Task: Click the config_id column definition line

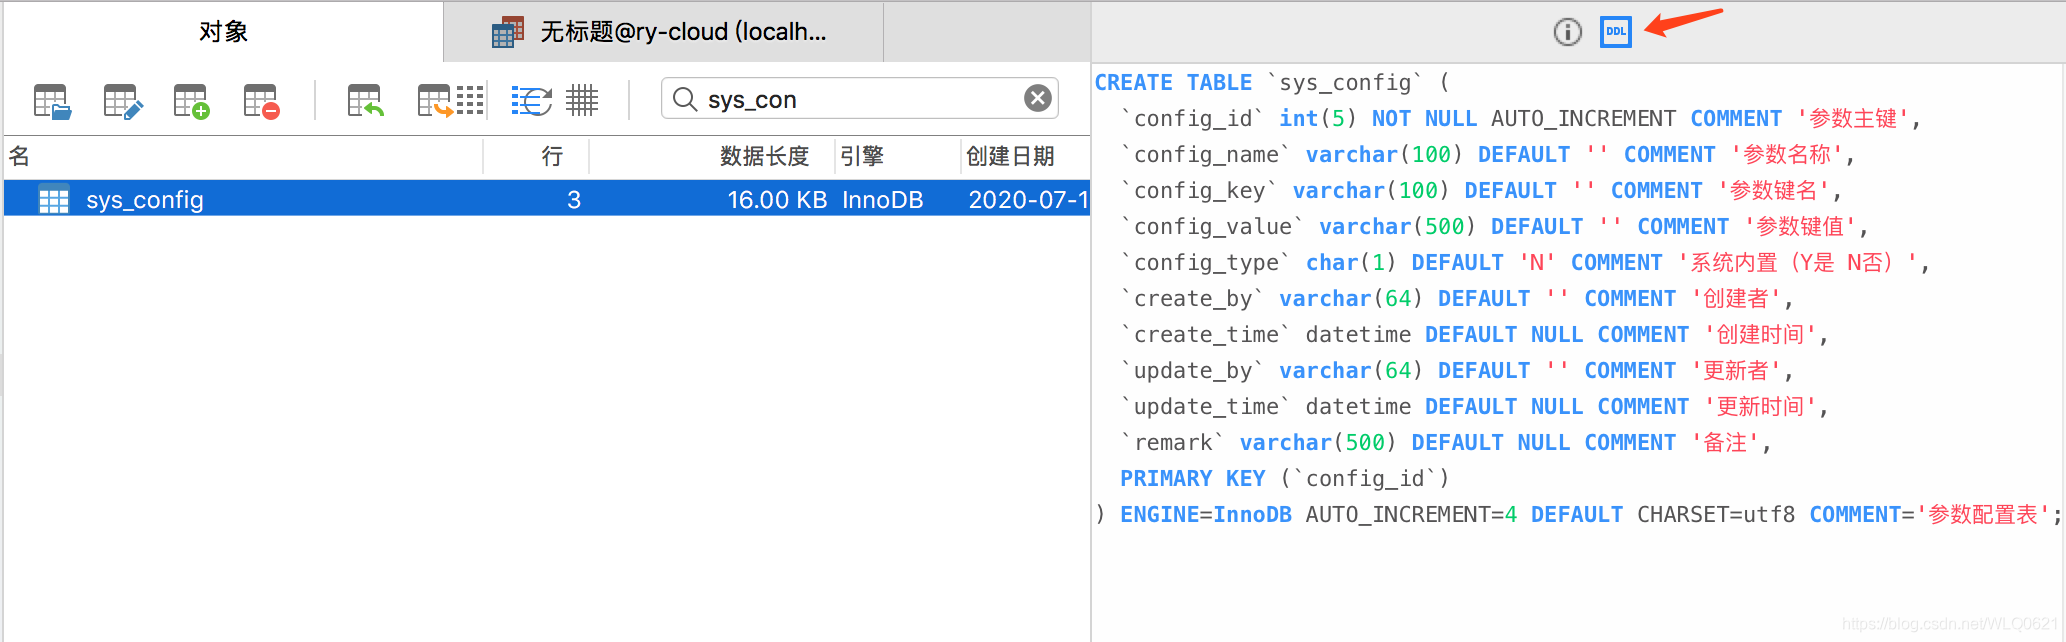Action: pos(1520,118)
